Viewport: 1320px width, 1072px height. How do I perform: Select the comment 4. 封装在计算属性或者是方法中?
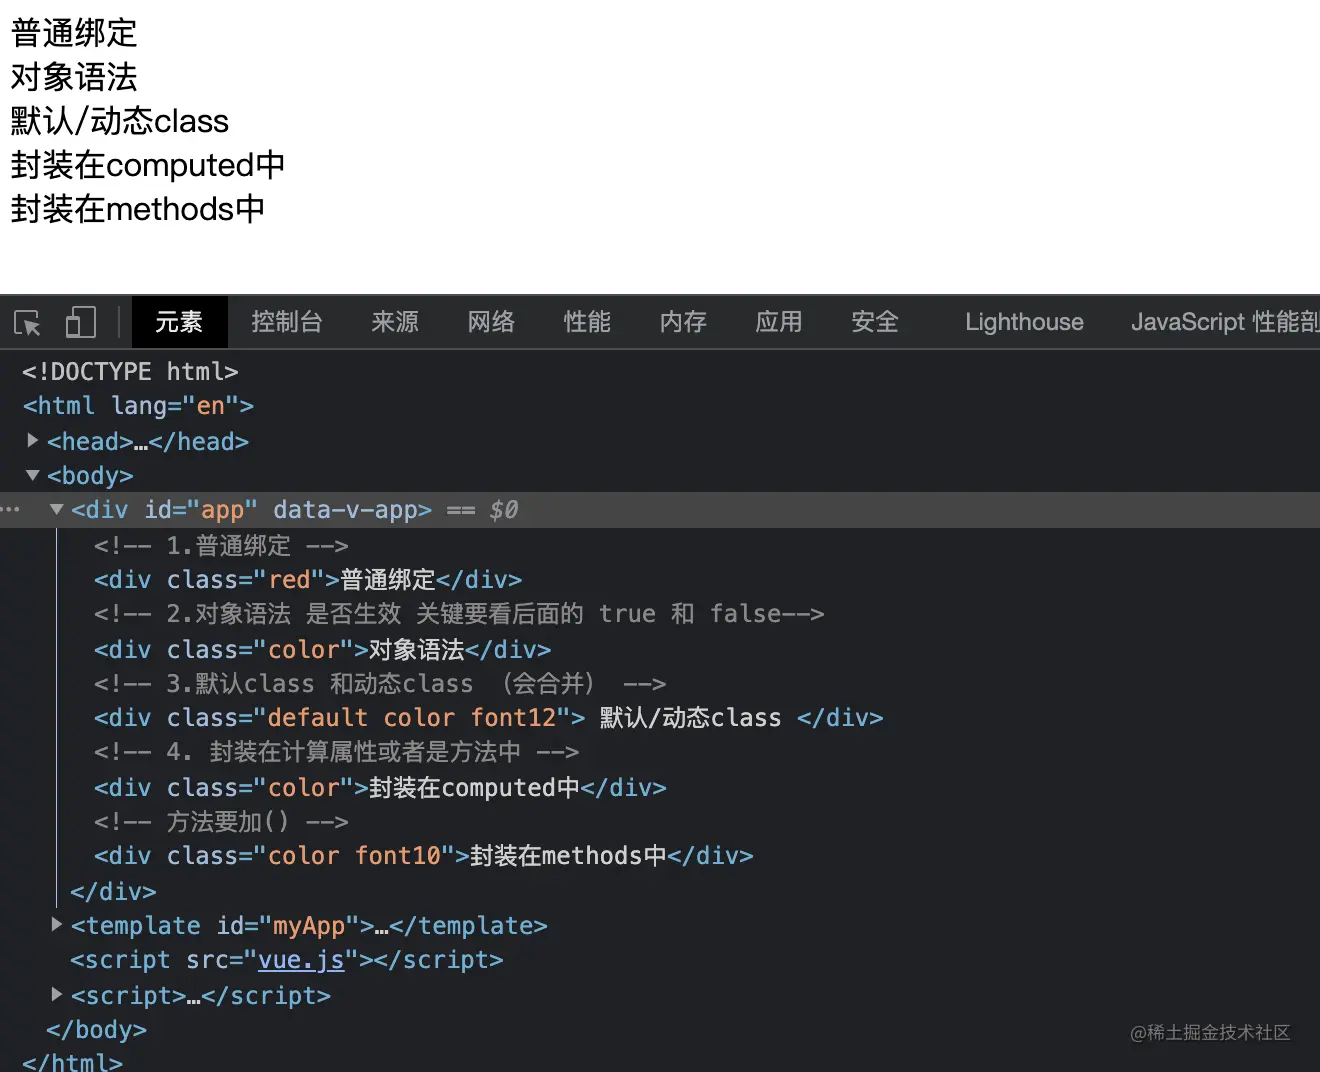[336, 752]
